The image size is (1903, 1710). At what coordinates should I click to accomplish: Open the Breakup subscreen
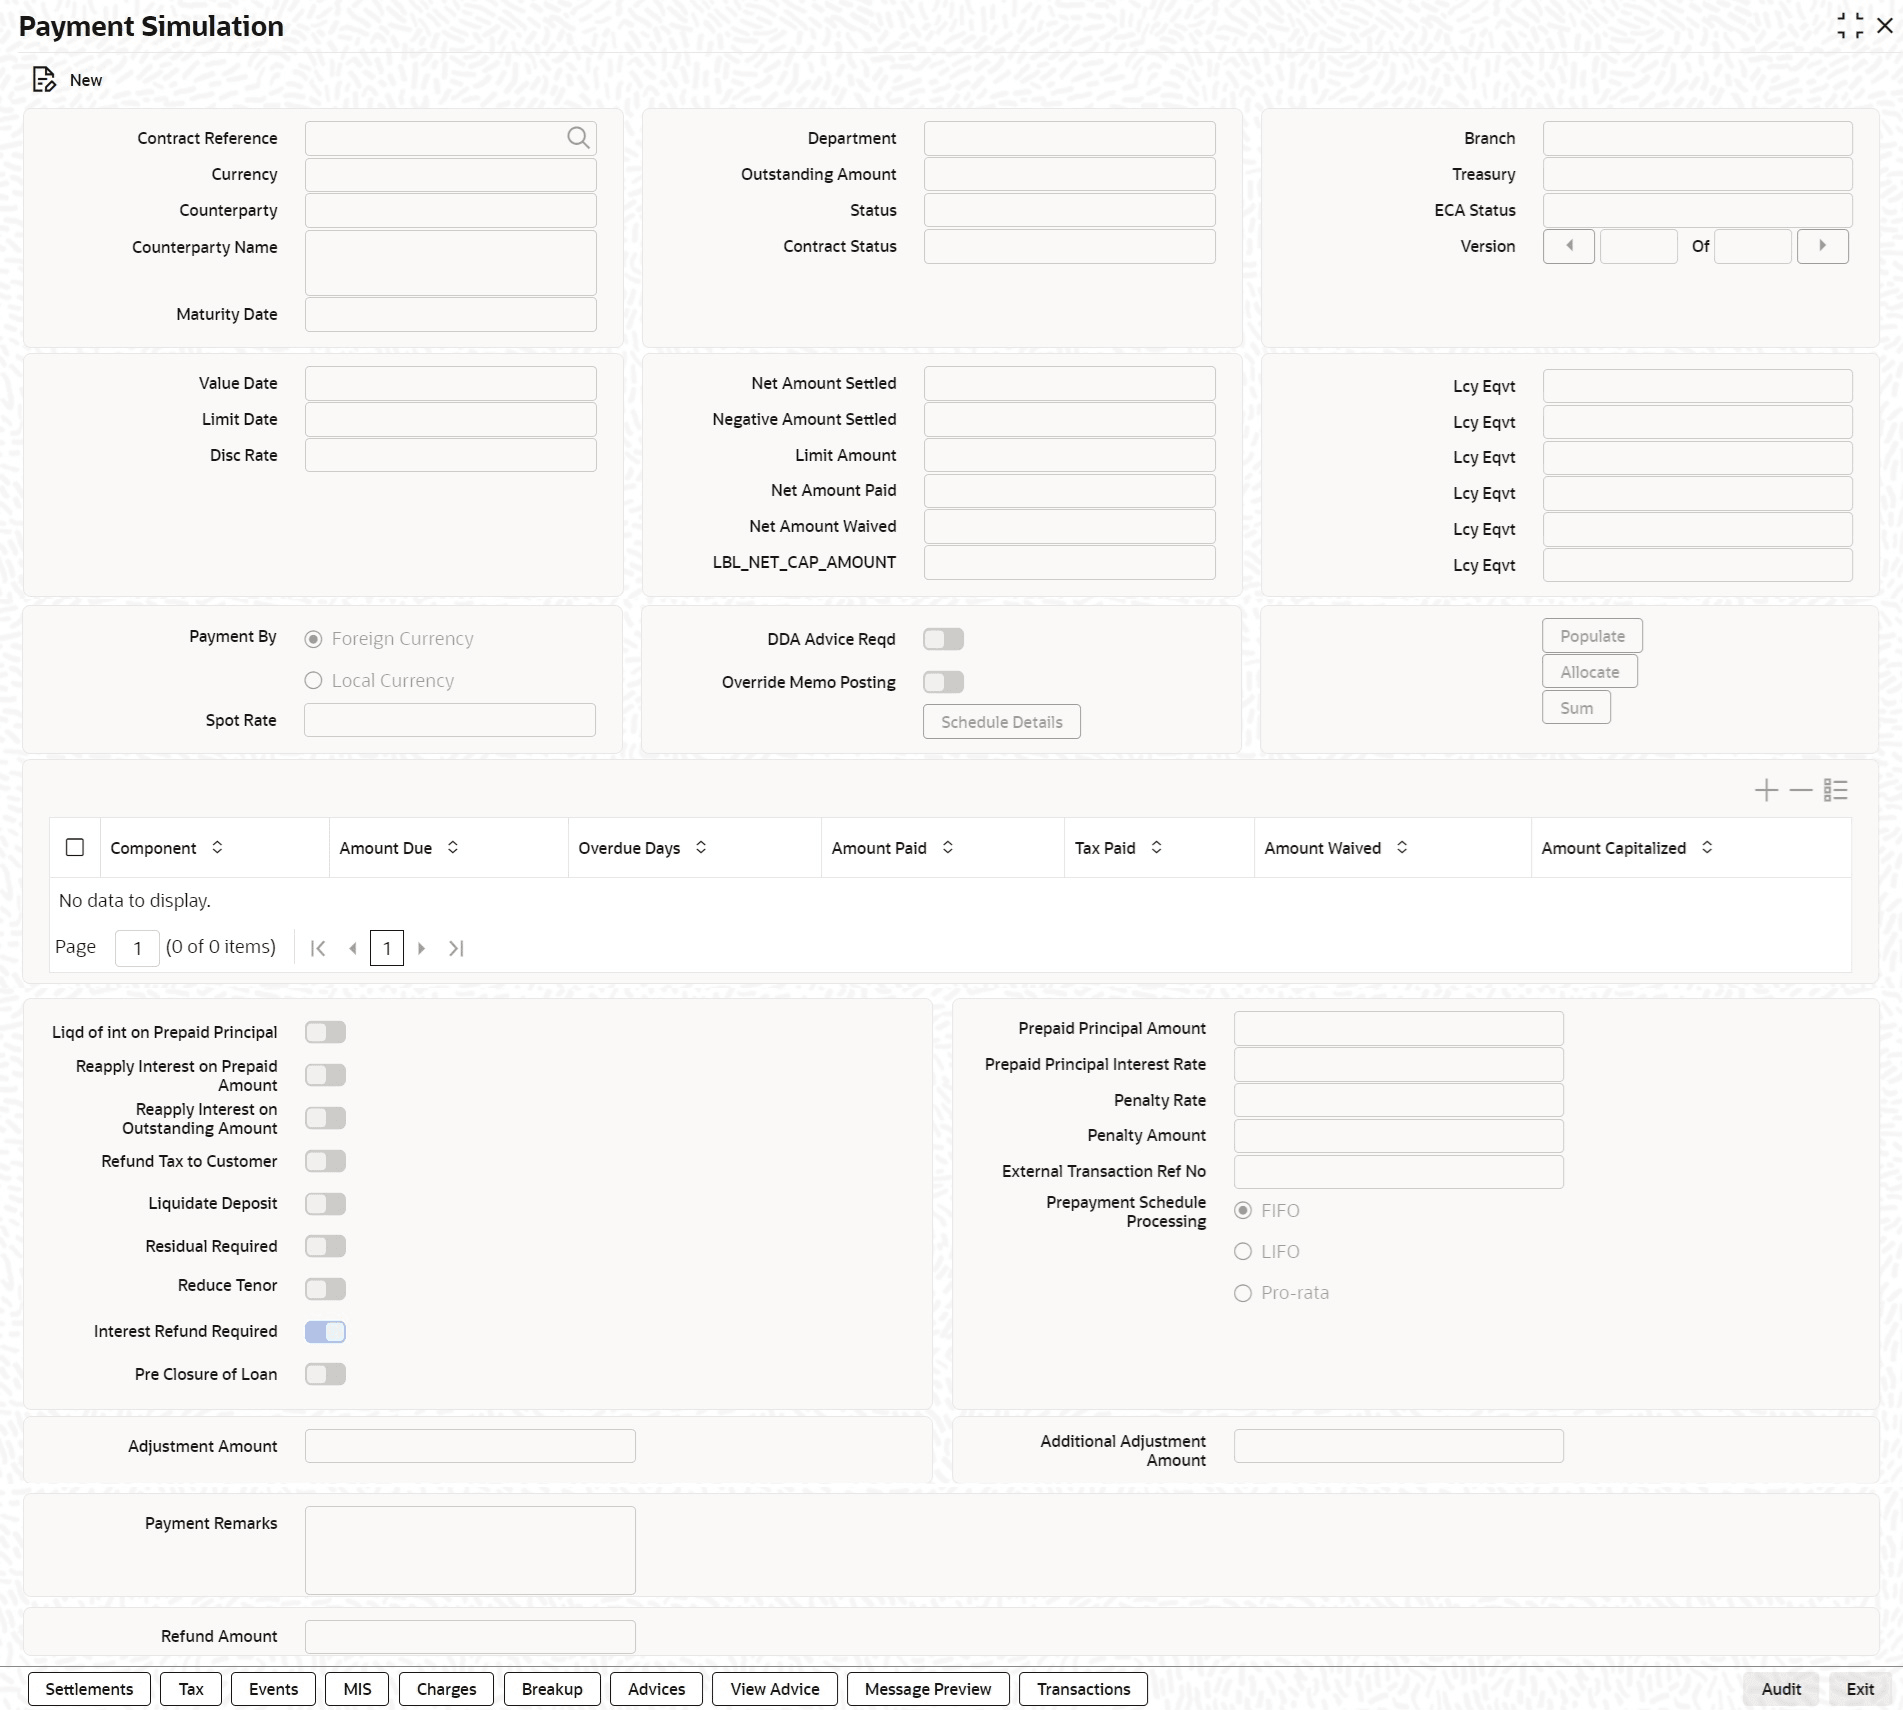(x=552, y=1689)
